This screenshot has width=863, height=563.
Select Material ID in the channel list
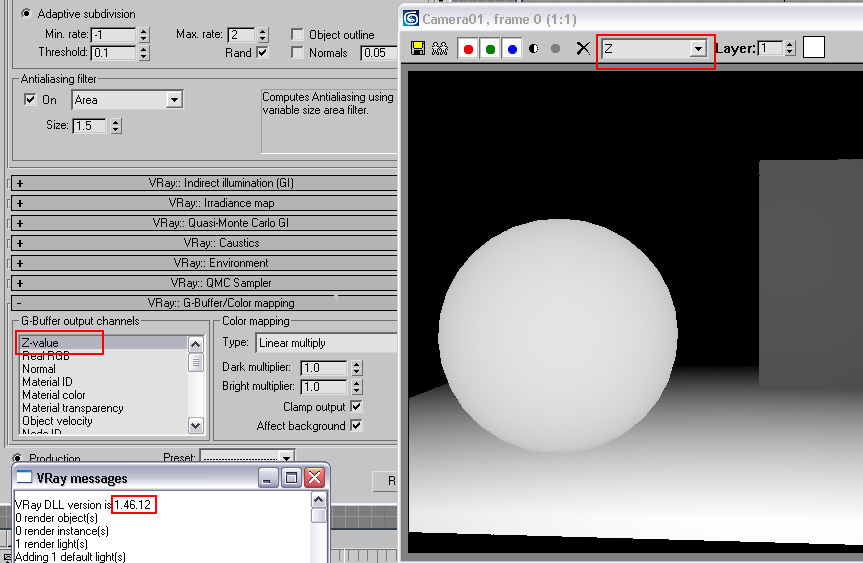tap(47, 382)
